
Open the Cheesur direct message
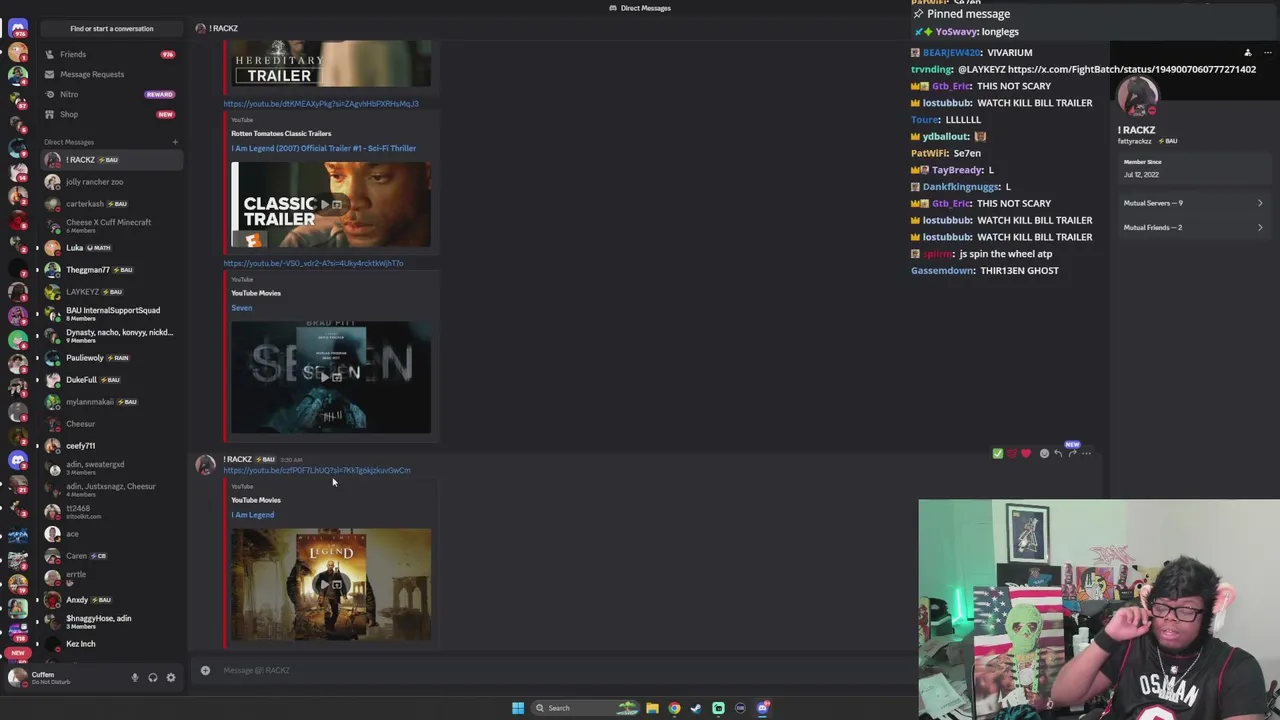point(112,424)
